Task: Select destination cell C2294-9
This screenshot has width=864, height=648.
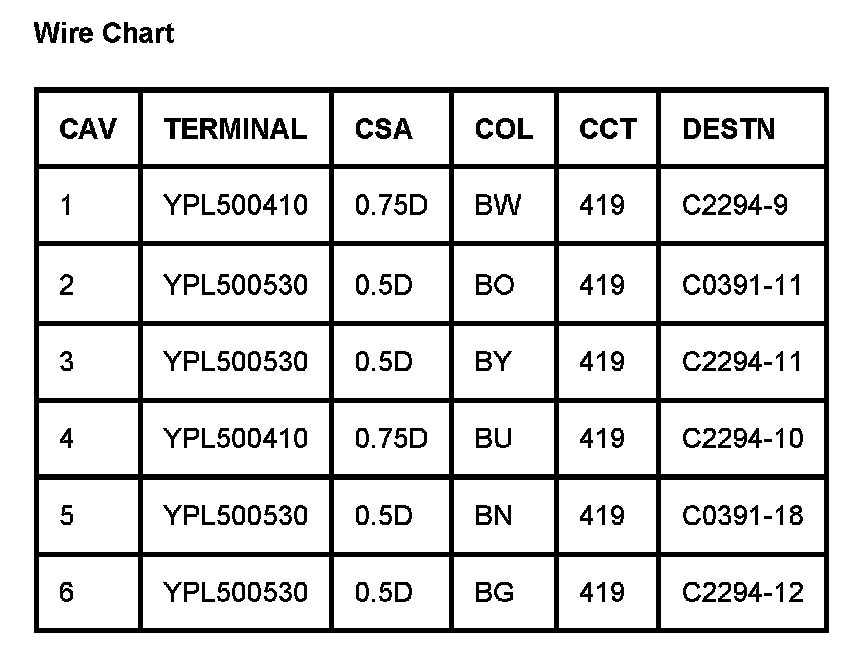Action: pos(735,206)
